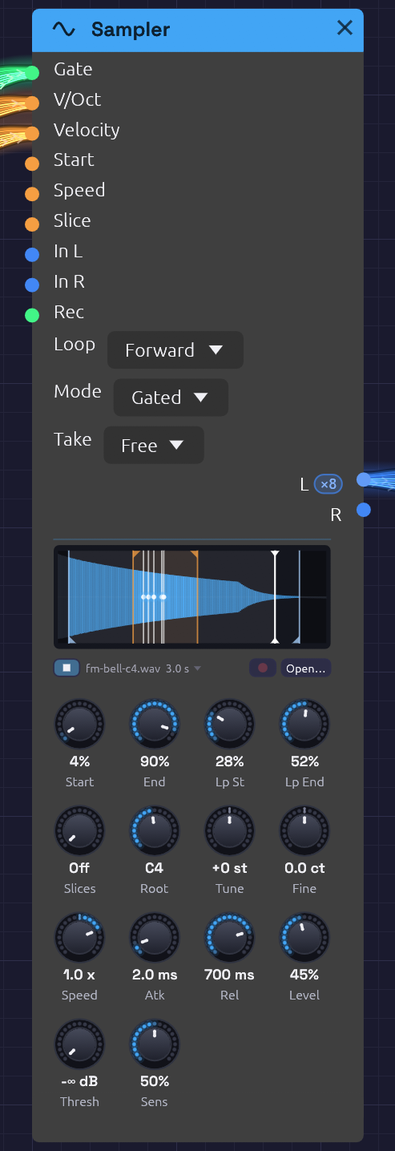Click the In L audio port
Image resolution: width=395 pixels, height=1151 pixels.
pos(32,255)
